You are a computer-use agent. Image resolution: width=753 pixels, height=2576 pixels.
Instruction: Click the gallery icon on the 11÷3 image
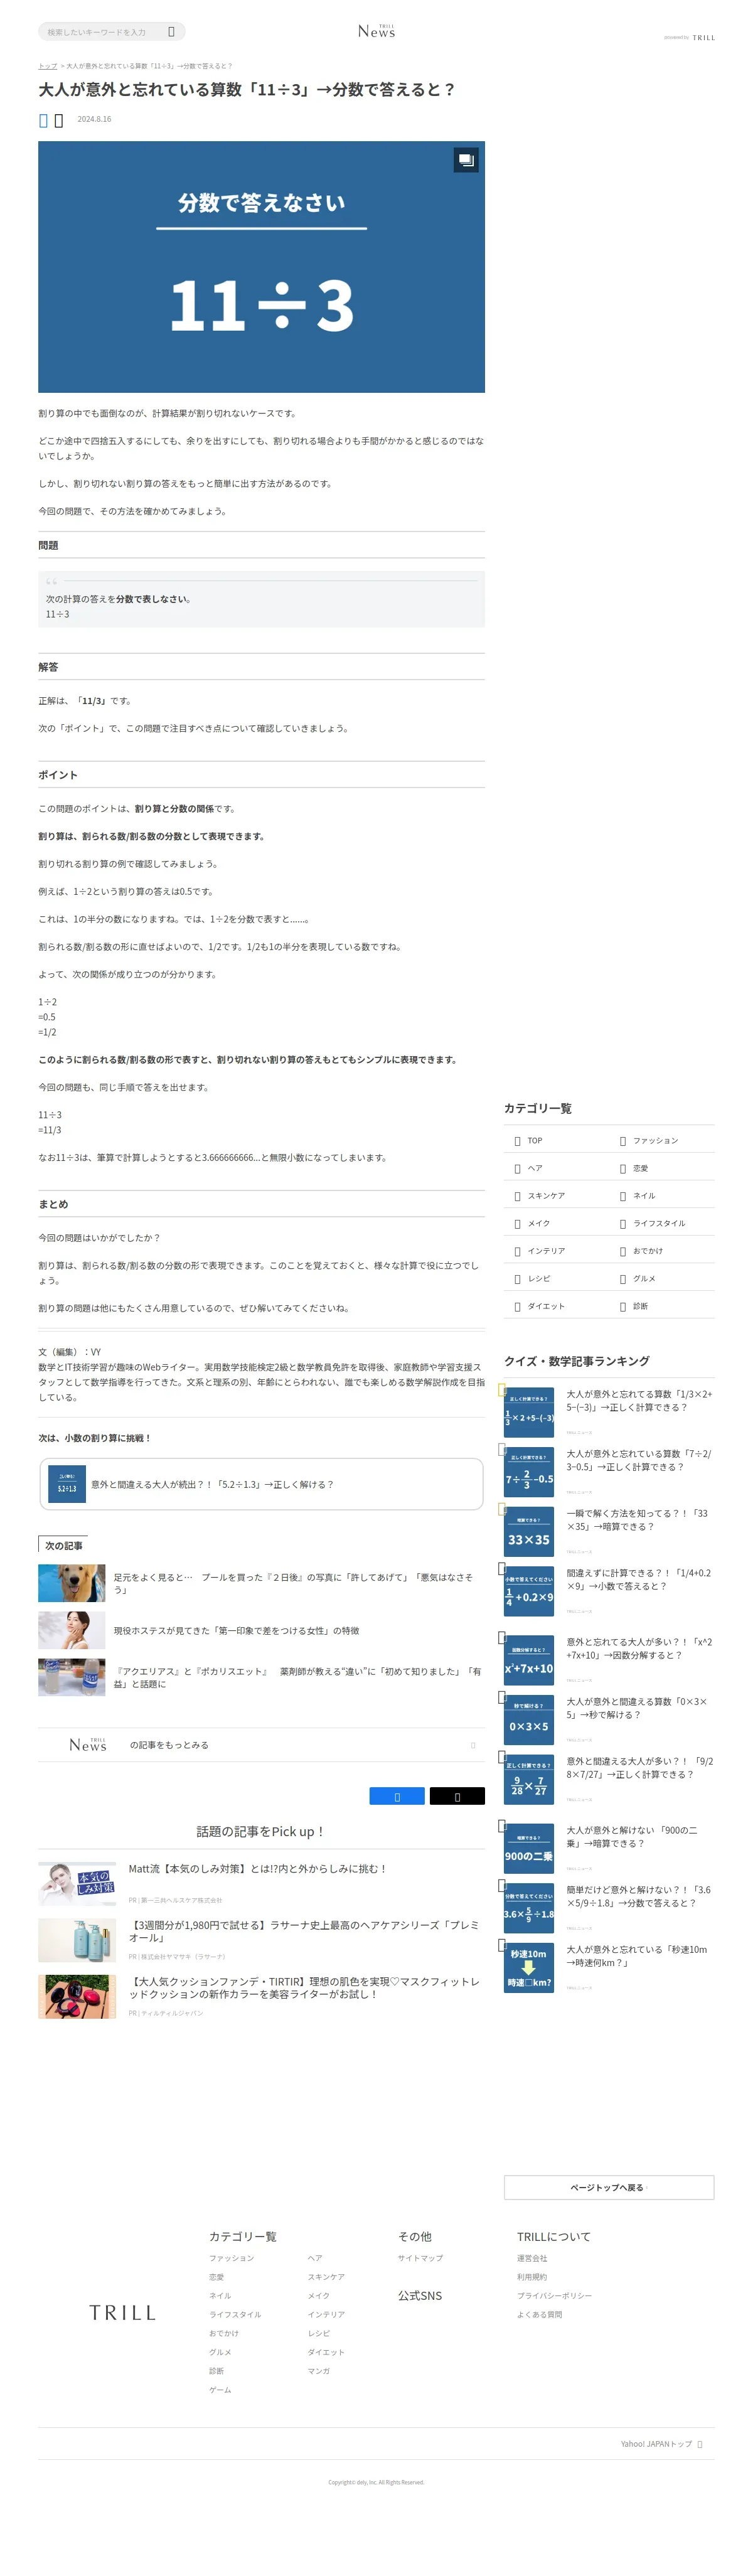coord(466,160)
